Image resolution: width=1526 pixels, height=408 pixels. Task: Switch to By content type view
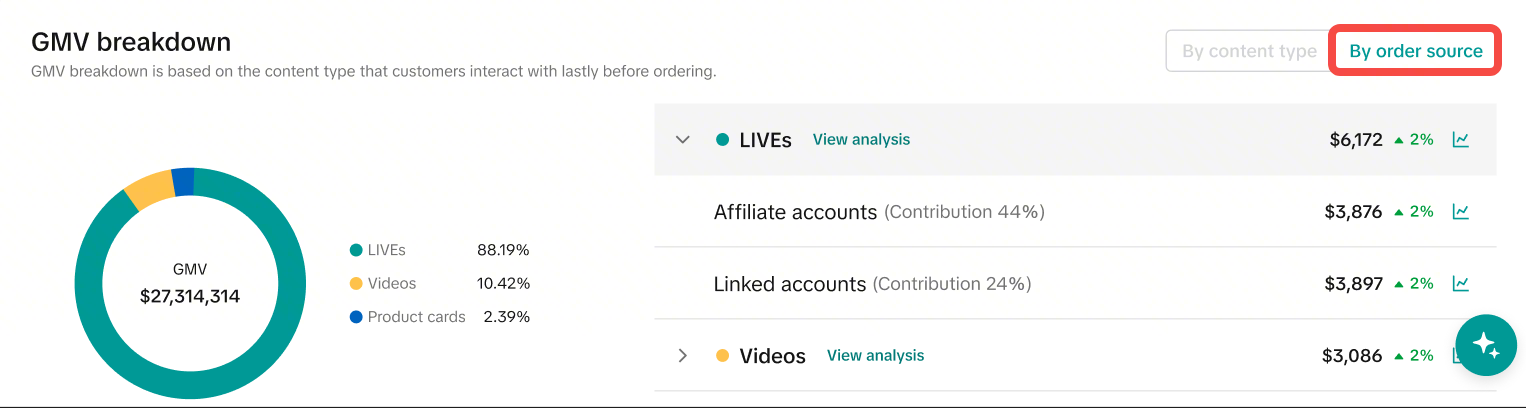[x=1249, y=51]
